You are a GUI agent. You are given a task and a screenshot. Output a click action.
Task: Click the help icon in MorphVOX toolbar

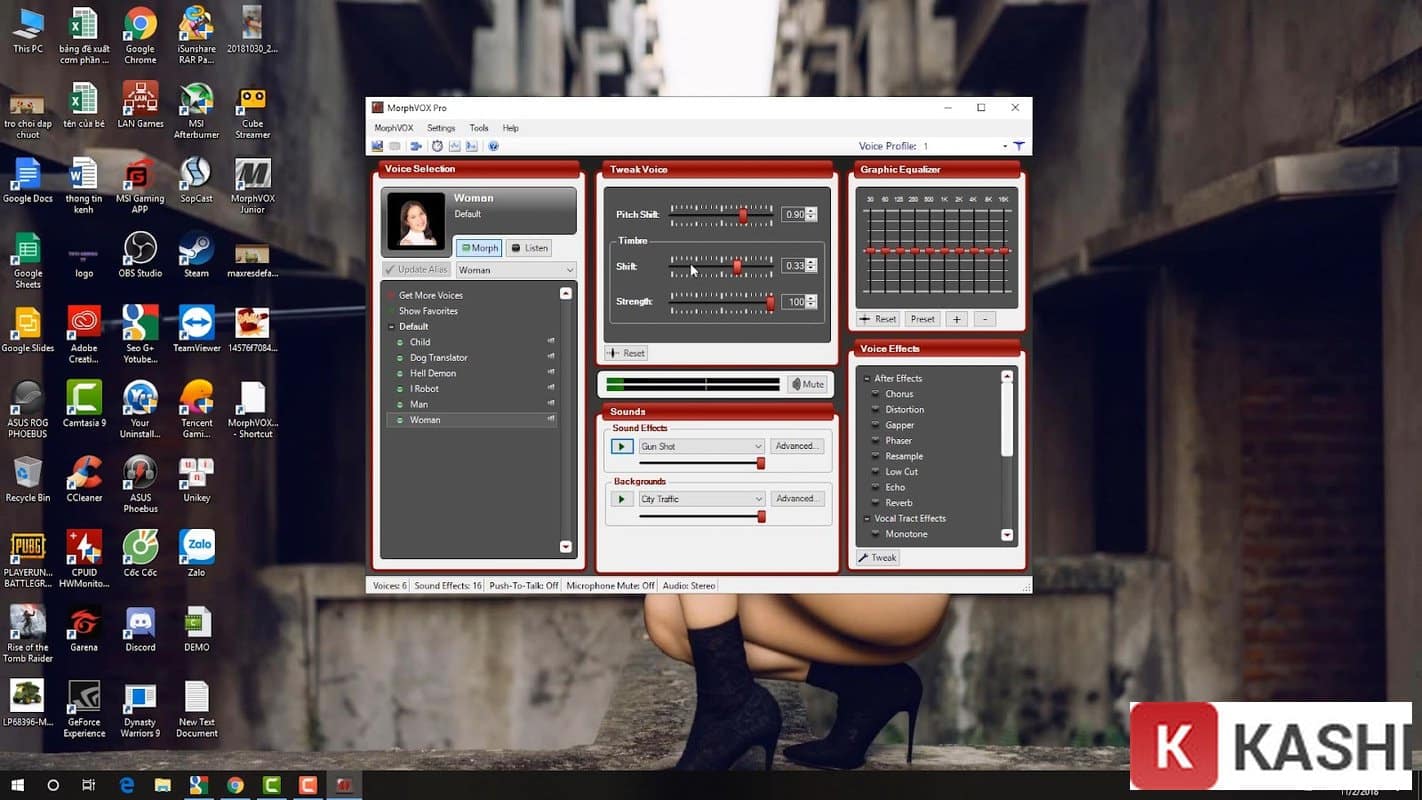pyautogui.click(x=493, y=146)
